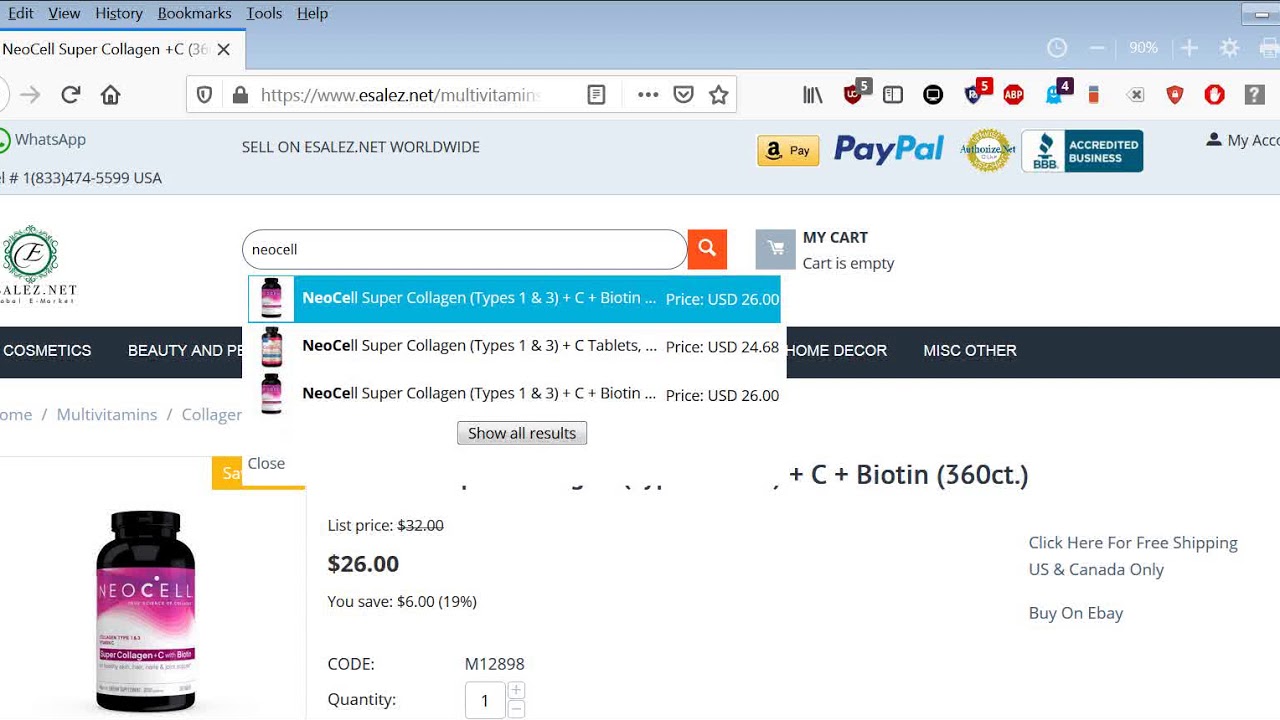The image size is (1280, 720).
Task: Click SELL ON ESALEZ.NET WORLDWIDE link
Action: click(x=361, y=147)
